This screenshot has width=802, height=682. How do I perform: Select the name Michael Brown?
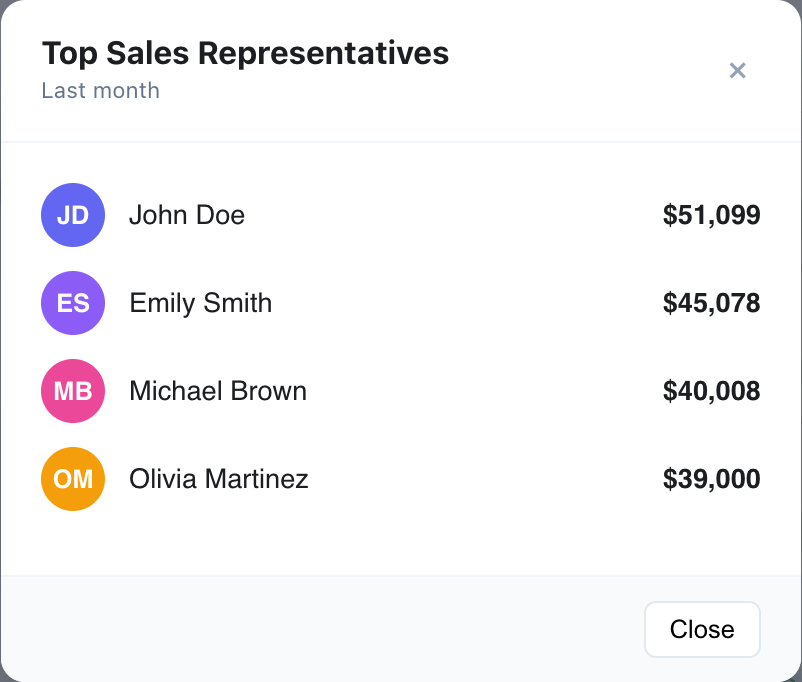click(217, 391)
